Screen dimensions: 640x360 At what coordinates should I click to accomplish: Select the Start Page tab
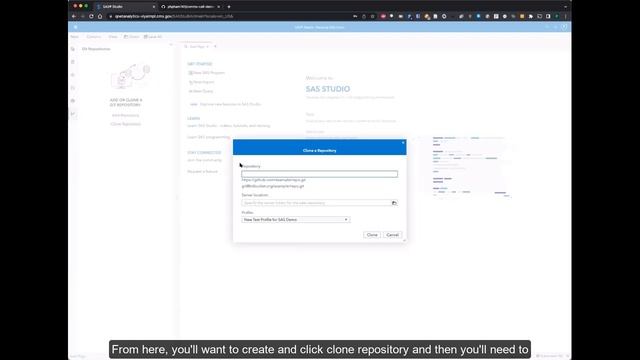click(197, 47)
